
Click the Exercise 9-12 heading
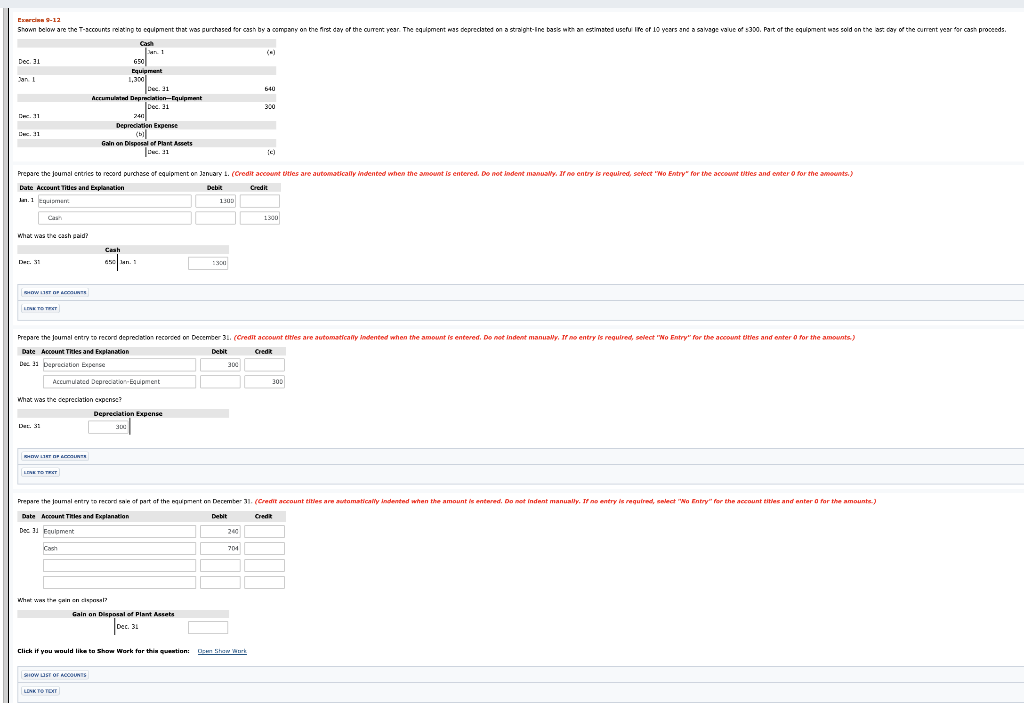(x=39, y=20)
